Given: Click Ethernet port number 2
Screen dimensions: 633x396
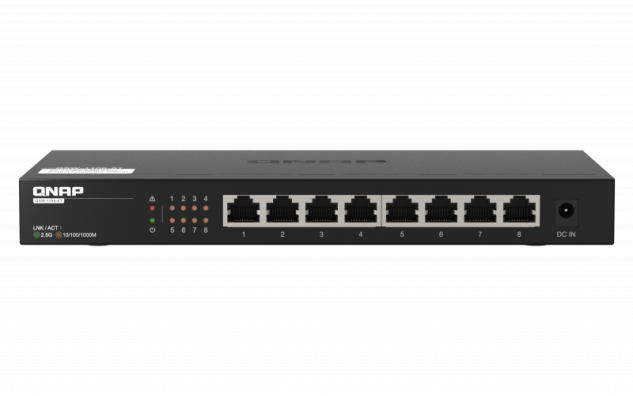Looking at the screenshot, I should 283,210.
